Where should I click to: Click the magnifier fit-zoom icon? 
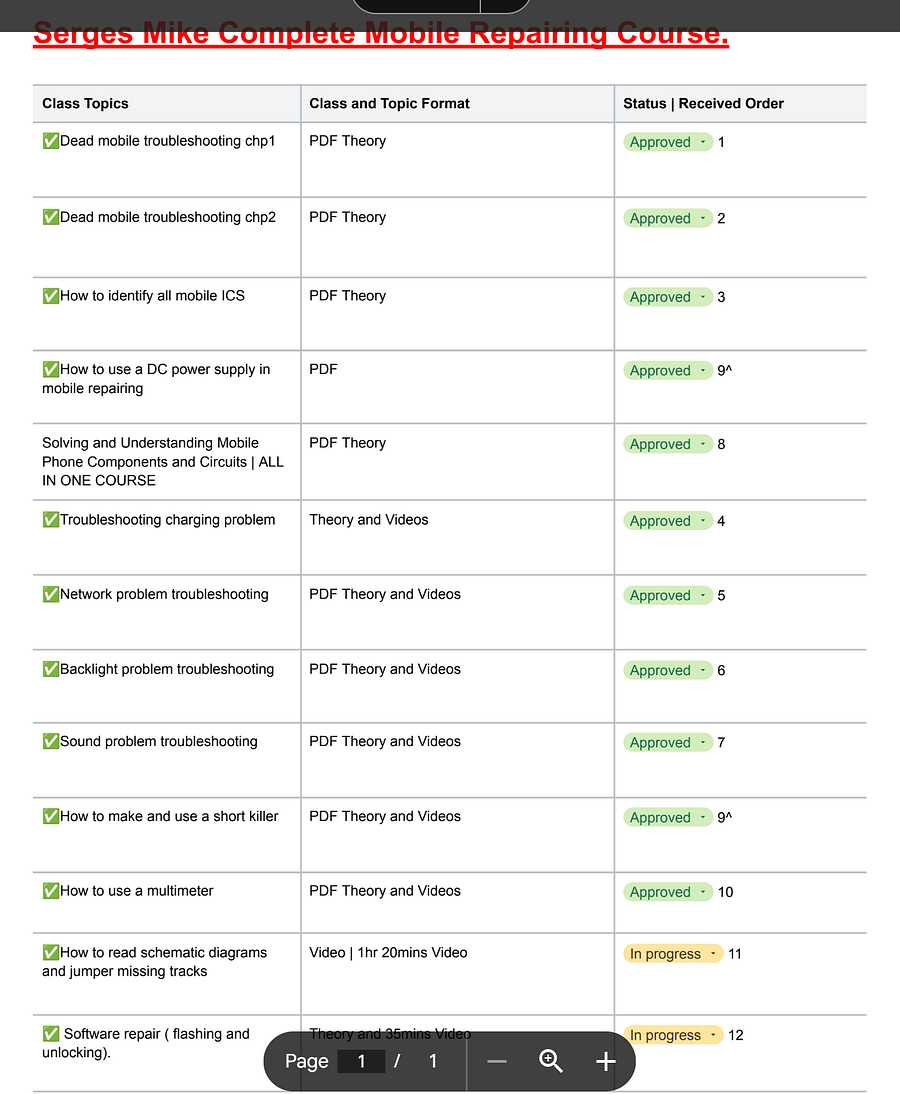(x=550, y=1061)
